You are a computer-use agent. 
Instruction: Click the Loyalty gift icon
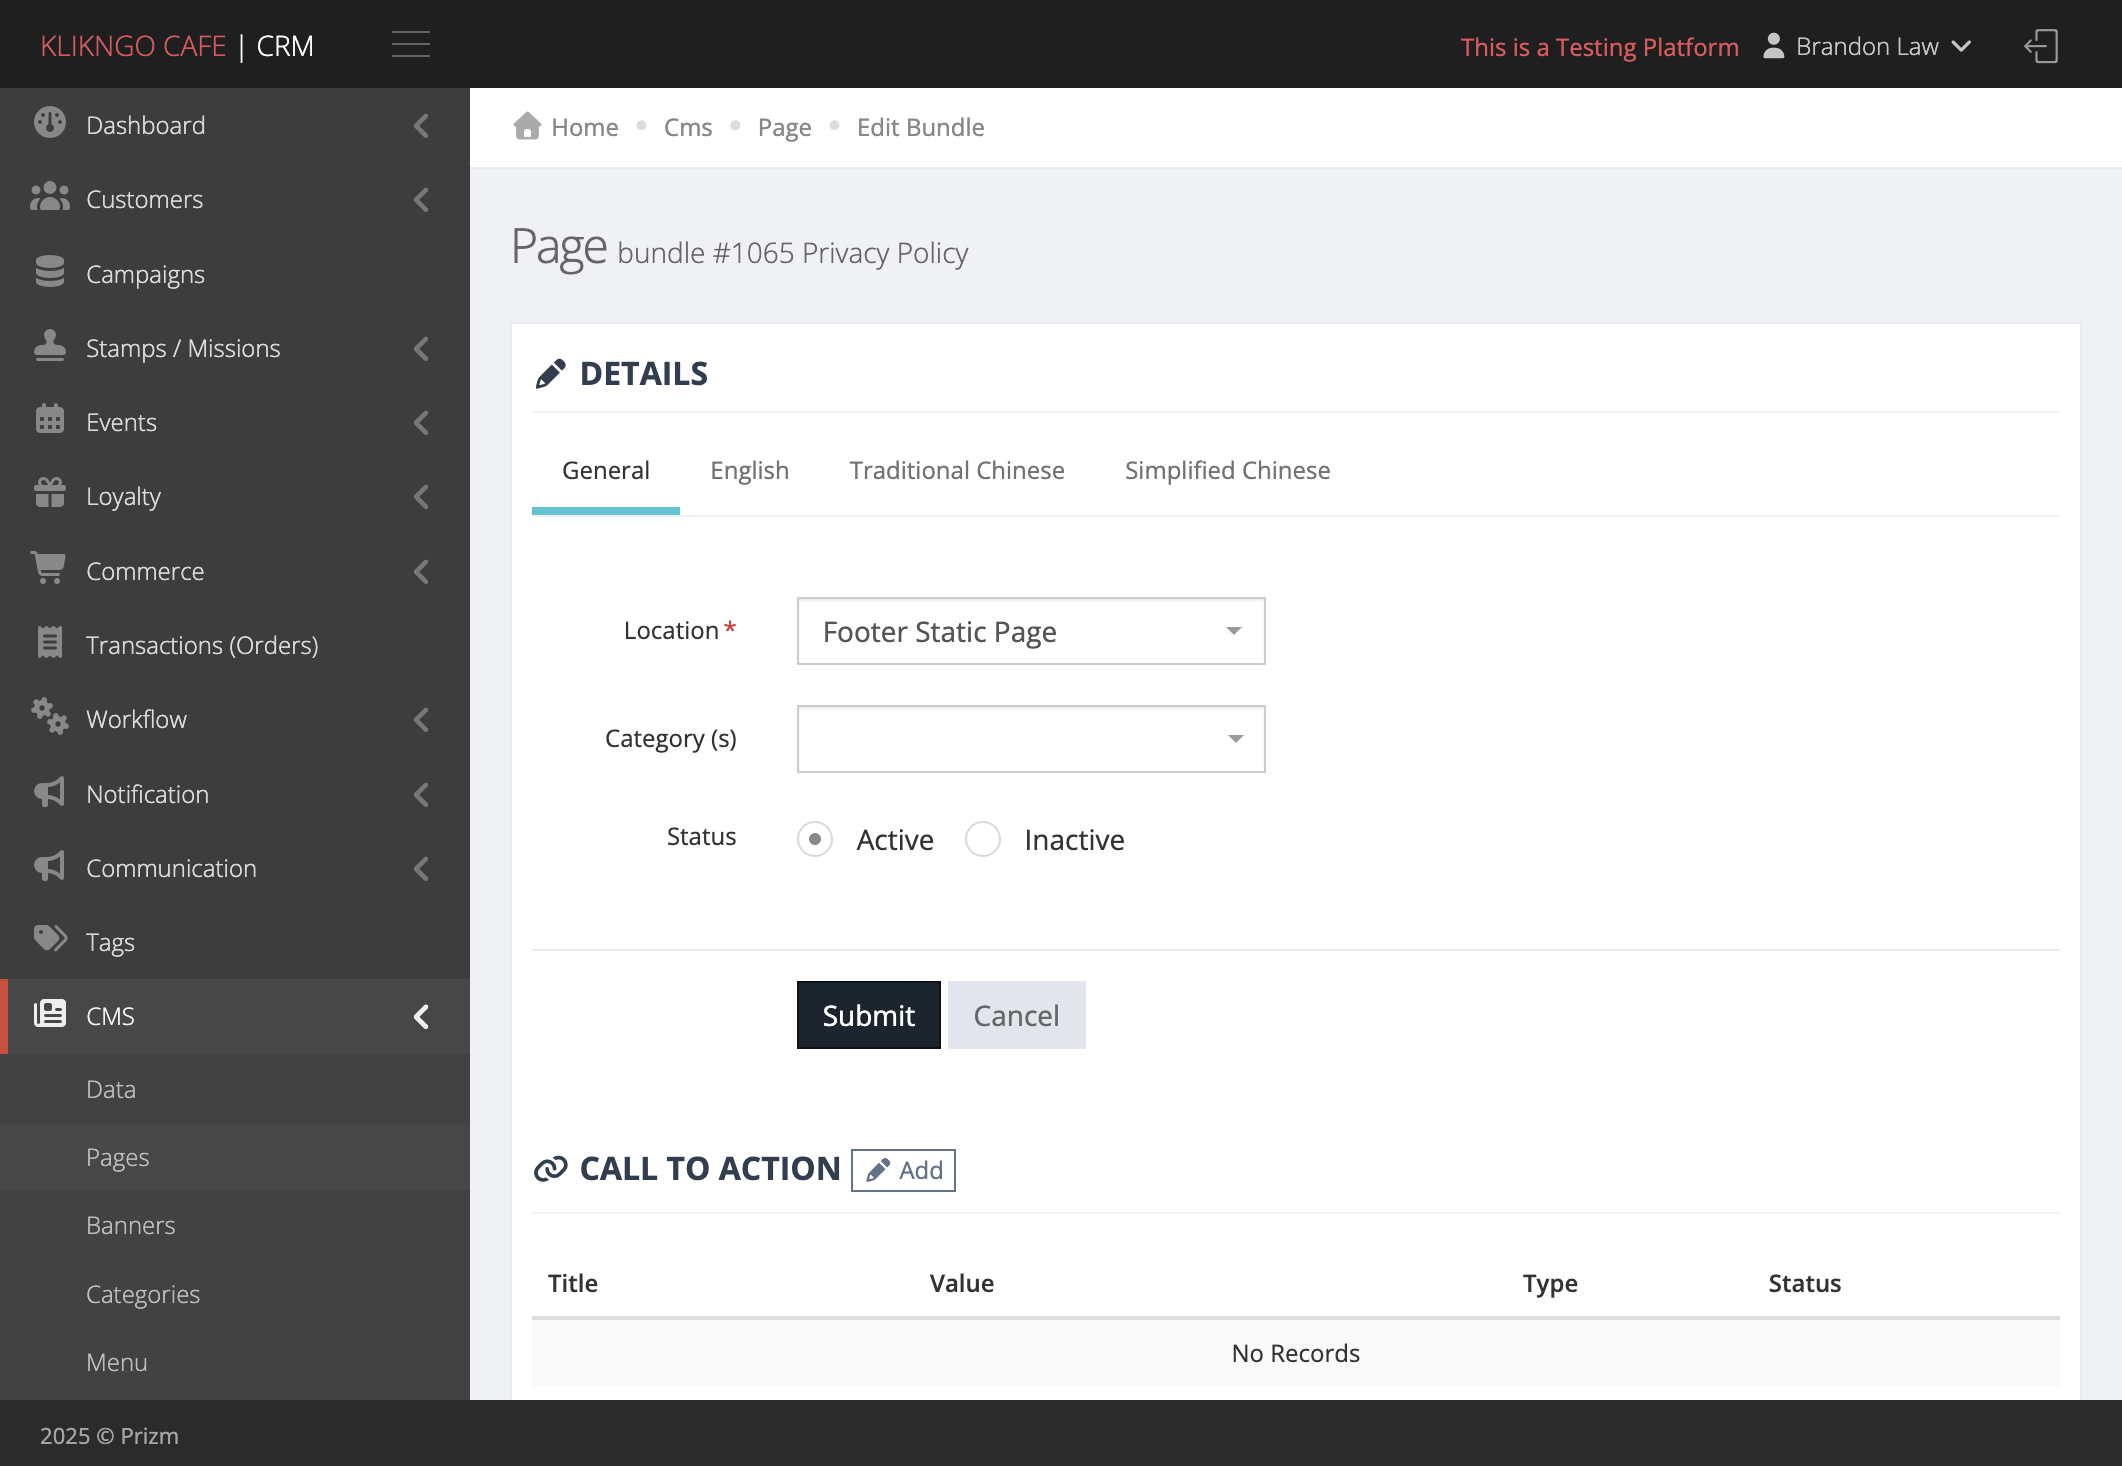[x=49, y=494]
